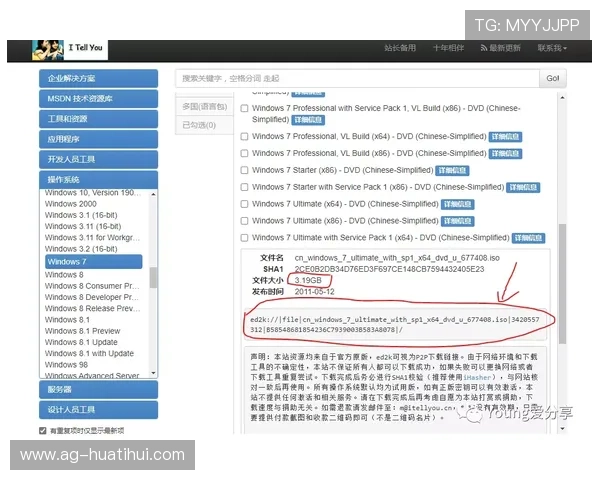Select Windows 3.1 (16-bit) entry

coord(81,215)
